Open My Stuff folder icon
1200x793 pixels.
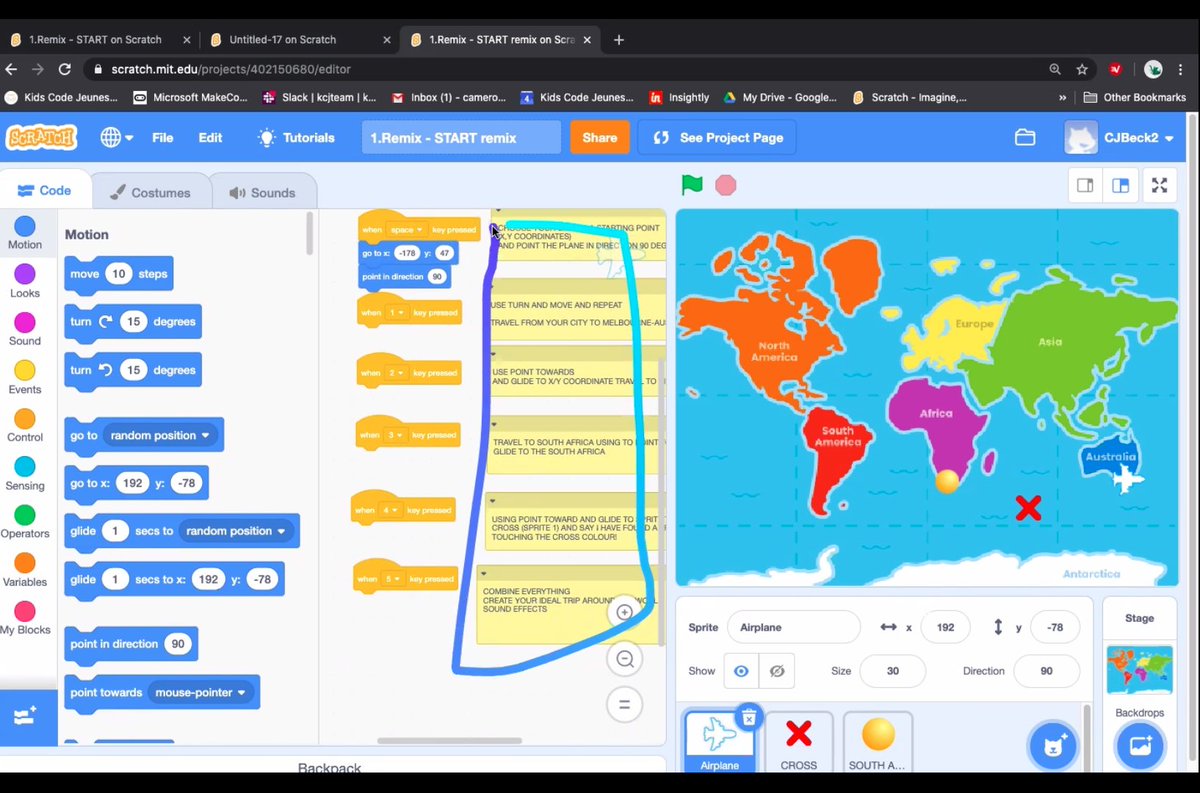[1025, 138]
